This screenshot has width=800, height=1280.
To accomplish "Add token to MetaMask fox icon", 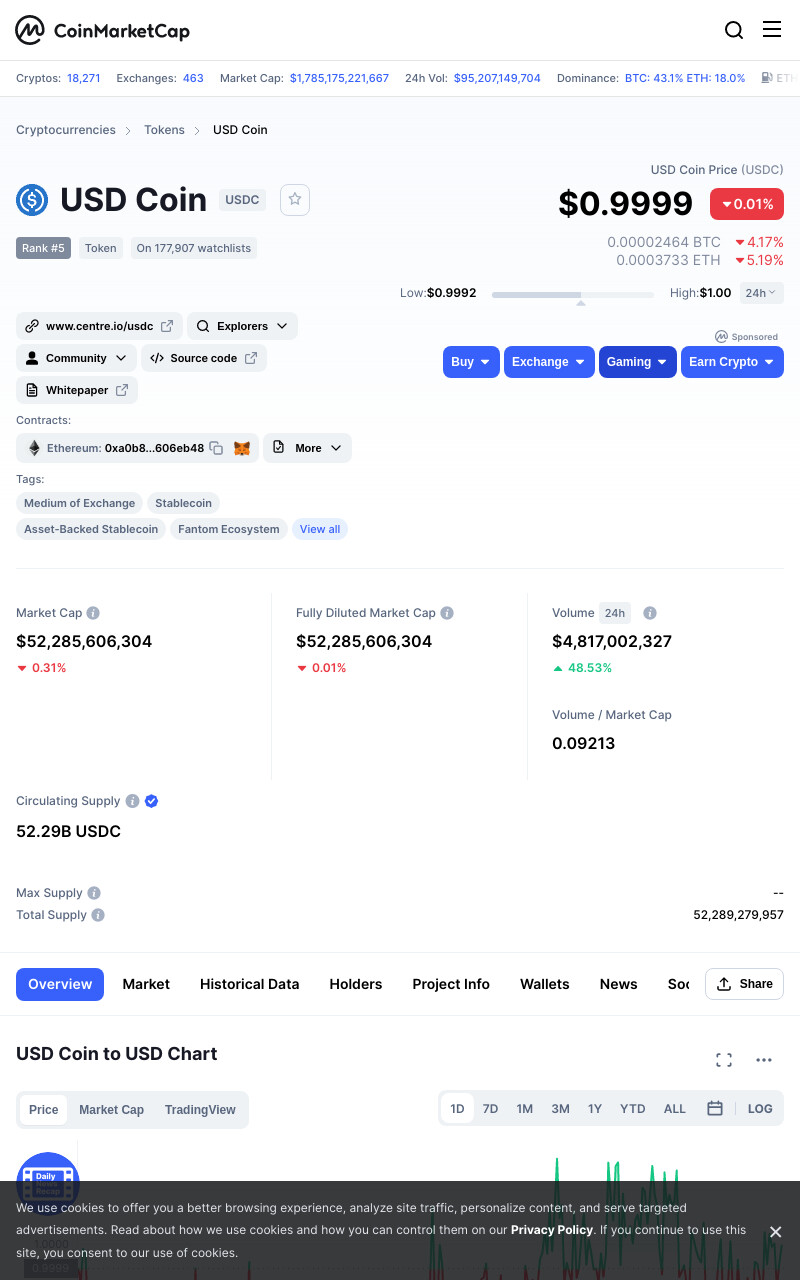I will coord(242,448).
